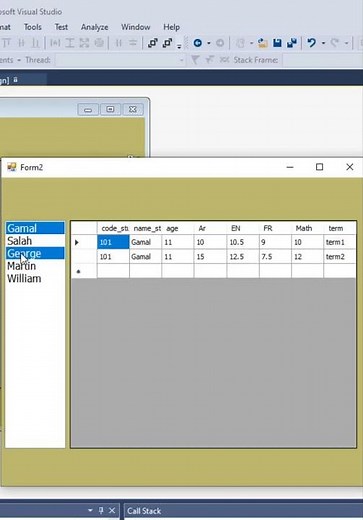This screenshot has height=520, width=363.
Task: Click Send to Back layout icon
Action: 167,43
